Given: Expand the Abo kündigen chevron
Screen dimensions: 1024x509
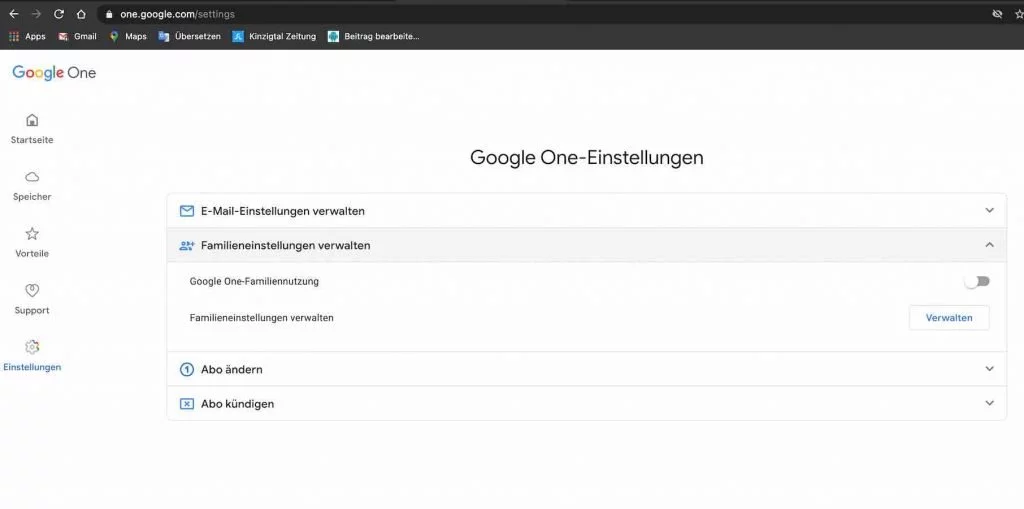Looking at the screenshot, I should point(989,403).
